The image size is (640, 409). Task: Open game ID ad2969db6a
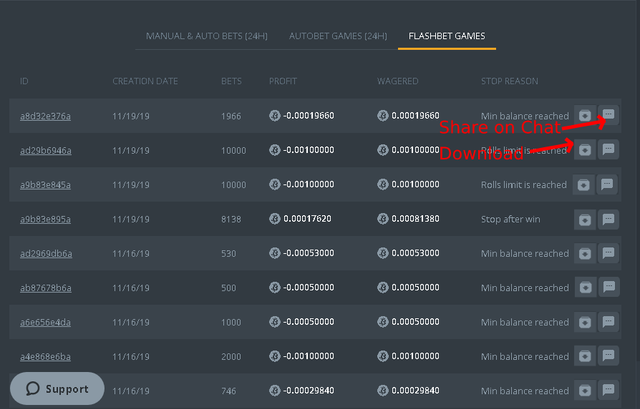(46, 253)
